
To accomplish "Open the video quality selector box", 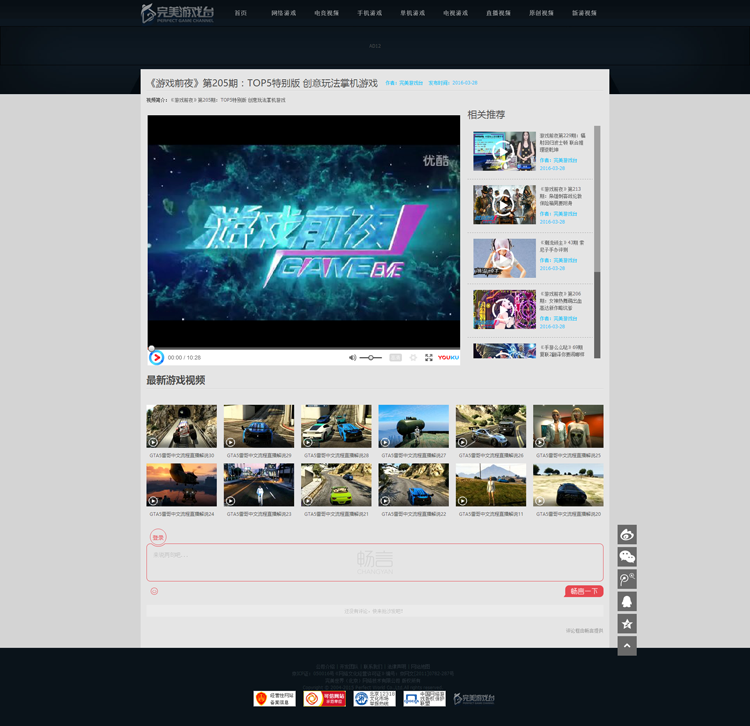I will [396, 357].
